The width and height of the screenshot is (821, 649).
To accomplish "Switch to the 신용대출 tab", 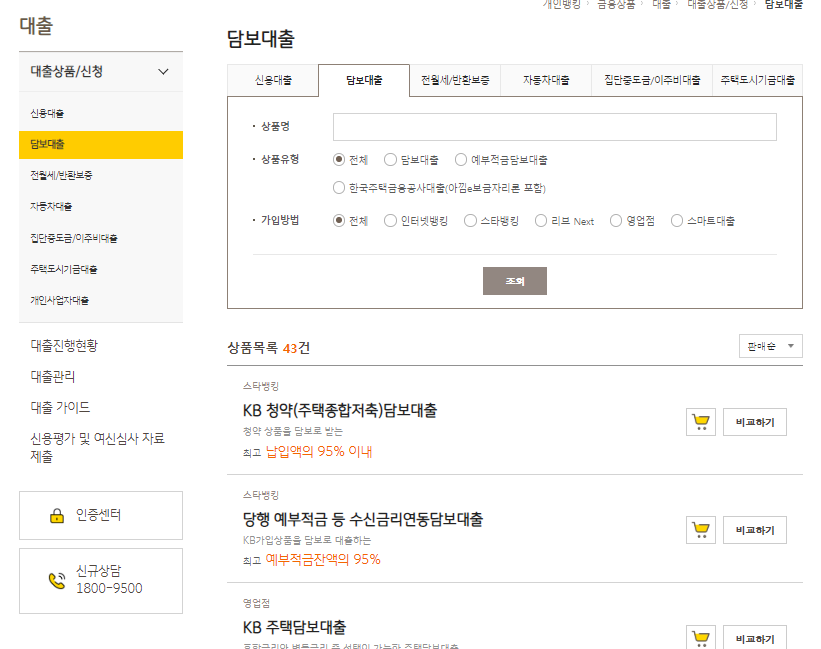I will pos(273,79).
